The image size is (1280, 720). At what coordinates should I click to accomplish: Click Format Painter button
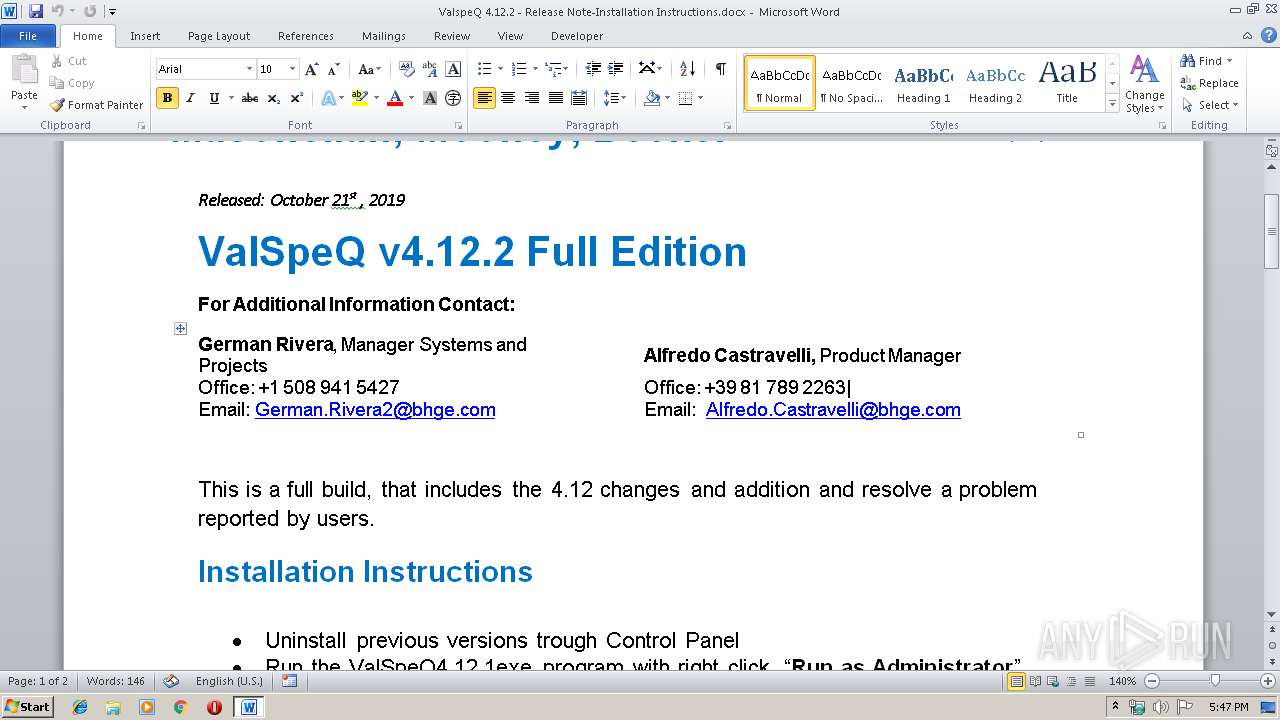coord(97,105)
